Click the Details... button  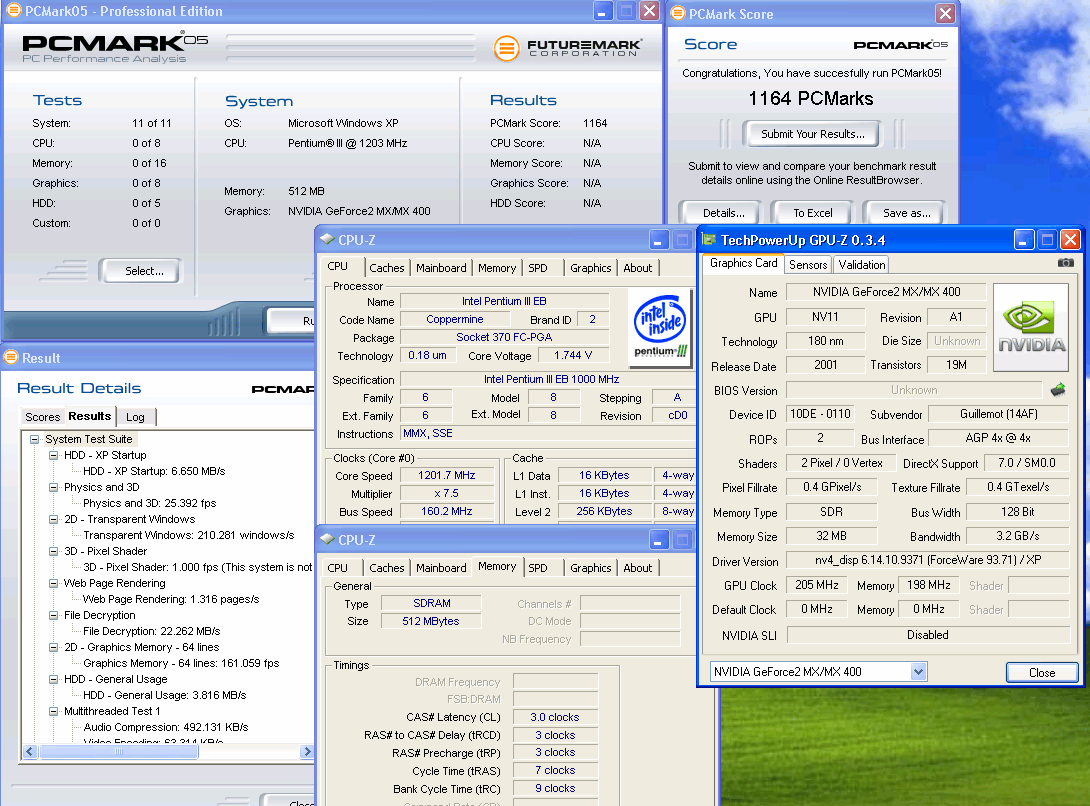click(x=723, y=213)
